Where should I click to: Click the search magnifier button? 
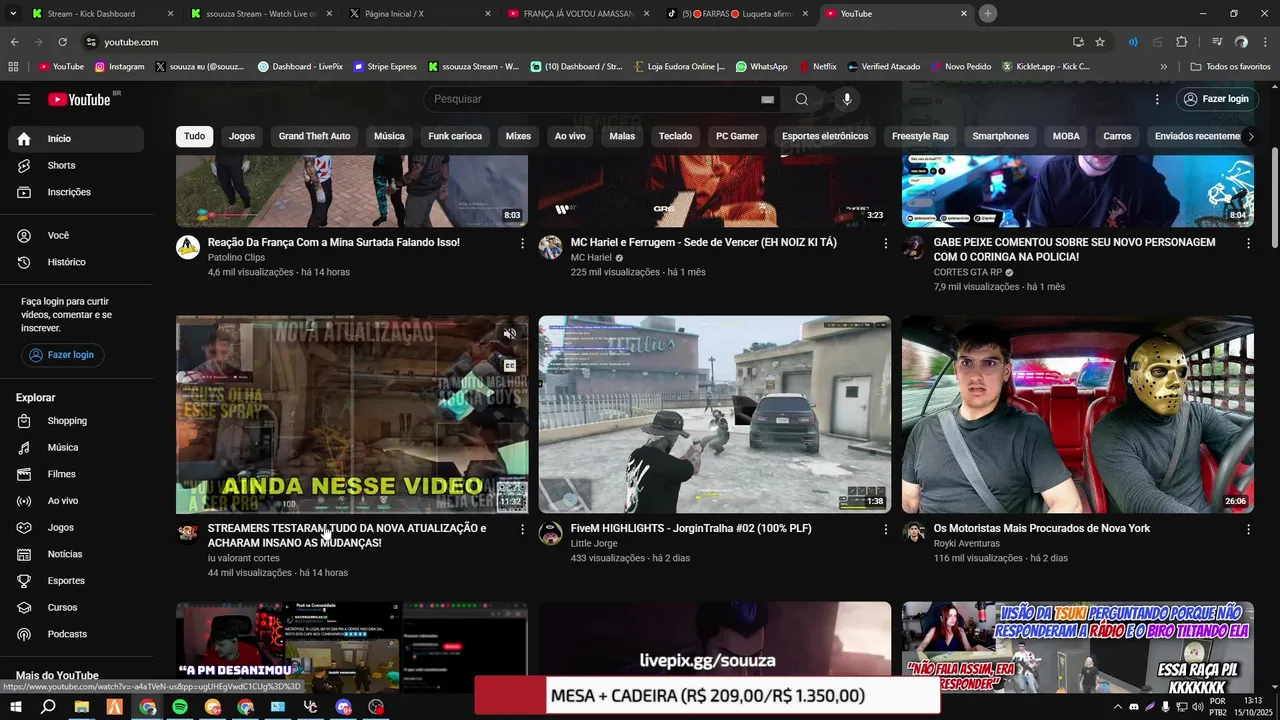[x=801, y=99]
